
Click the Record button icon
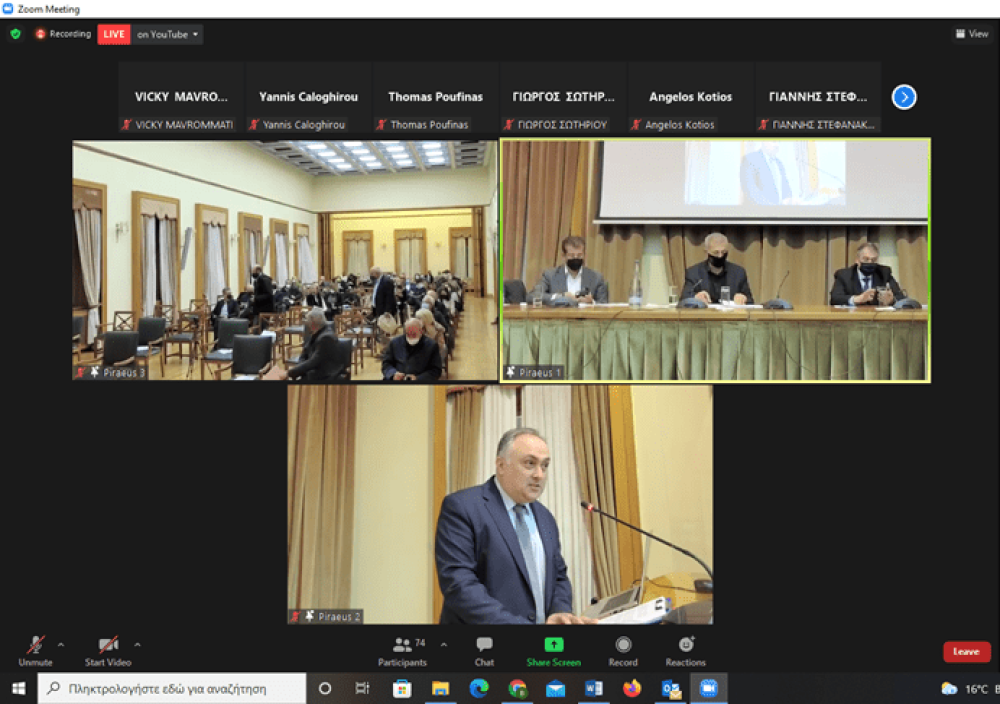click(623, 645)
